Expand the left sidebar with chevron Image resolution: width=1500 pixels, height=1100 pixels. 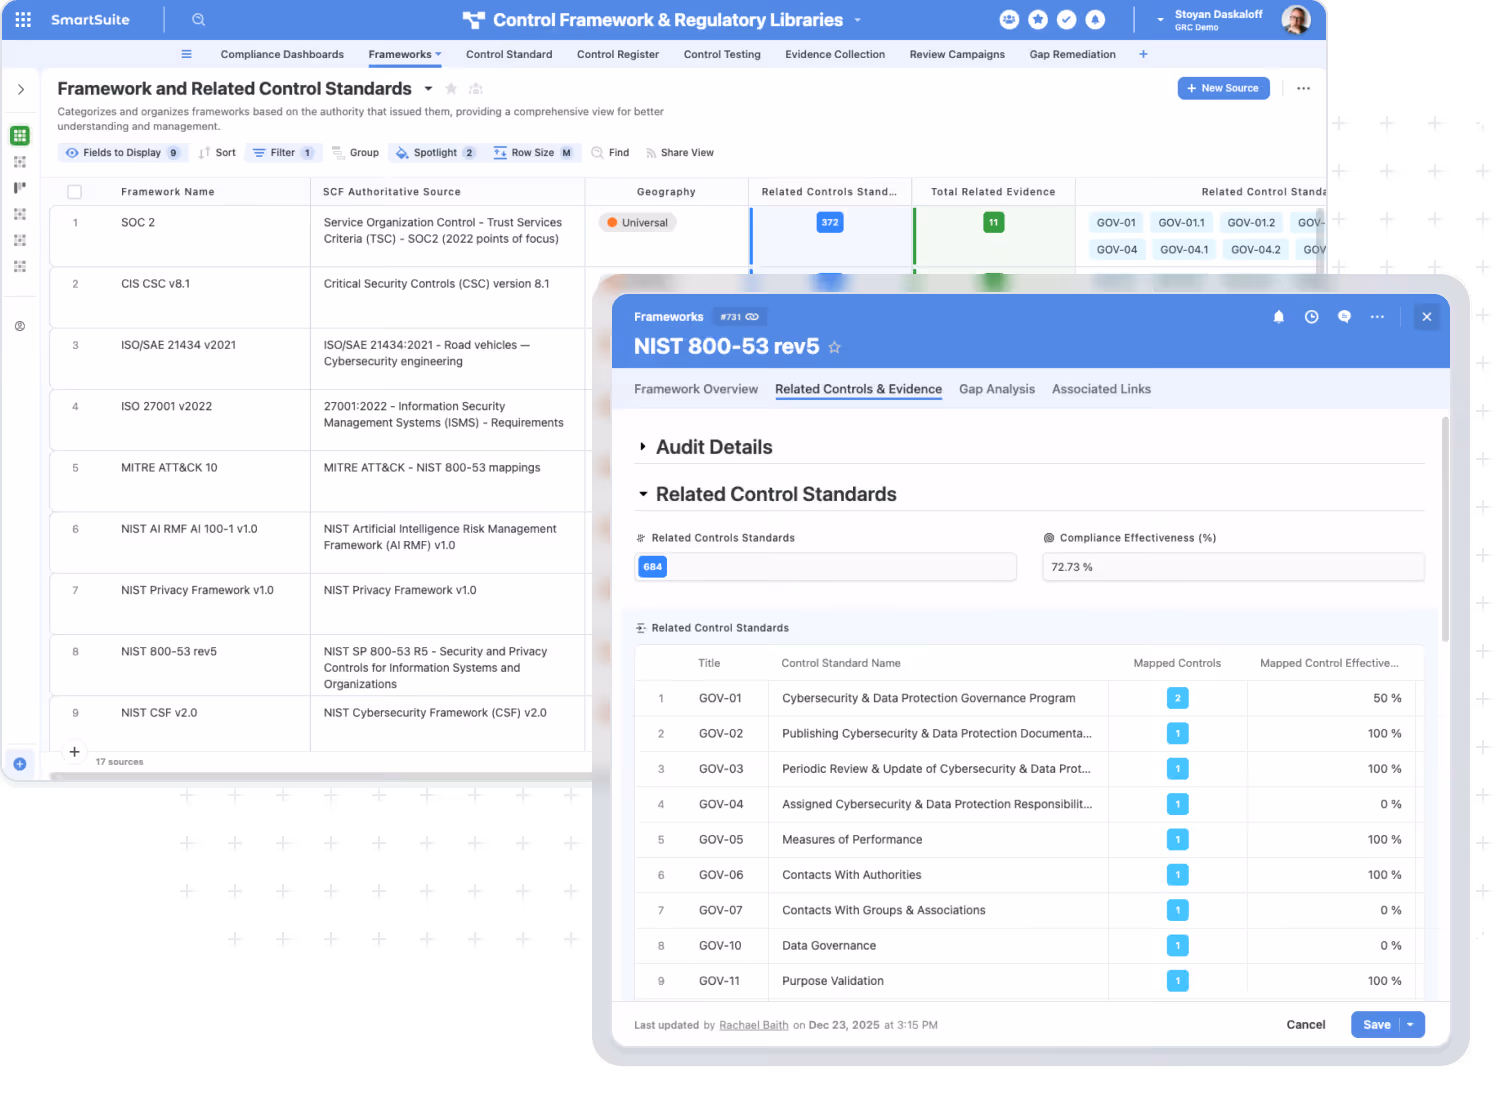point(21,89)
